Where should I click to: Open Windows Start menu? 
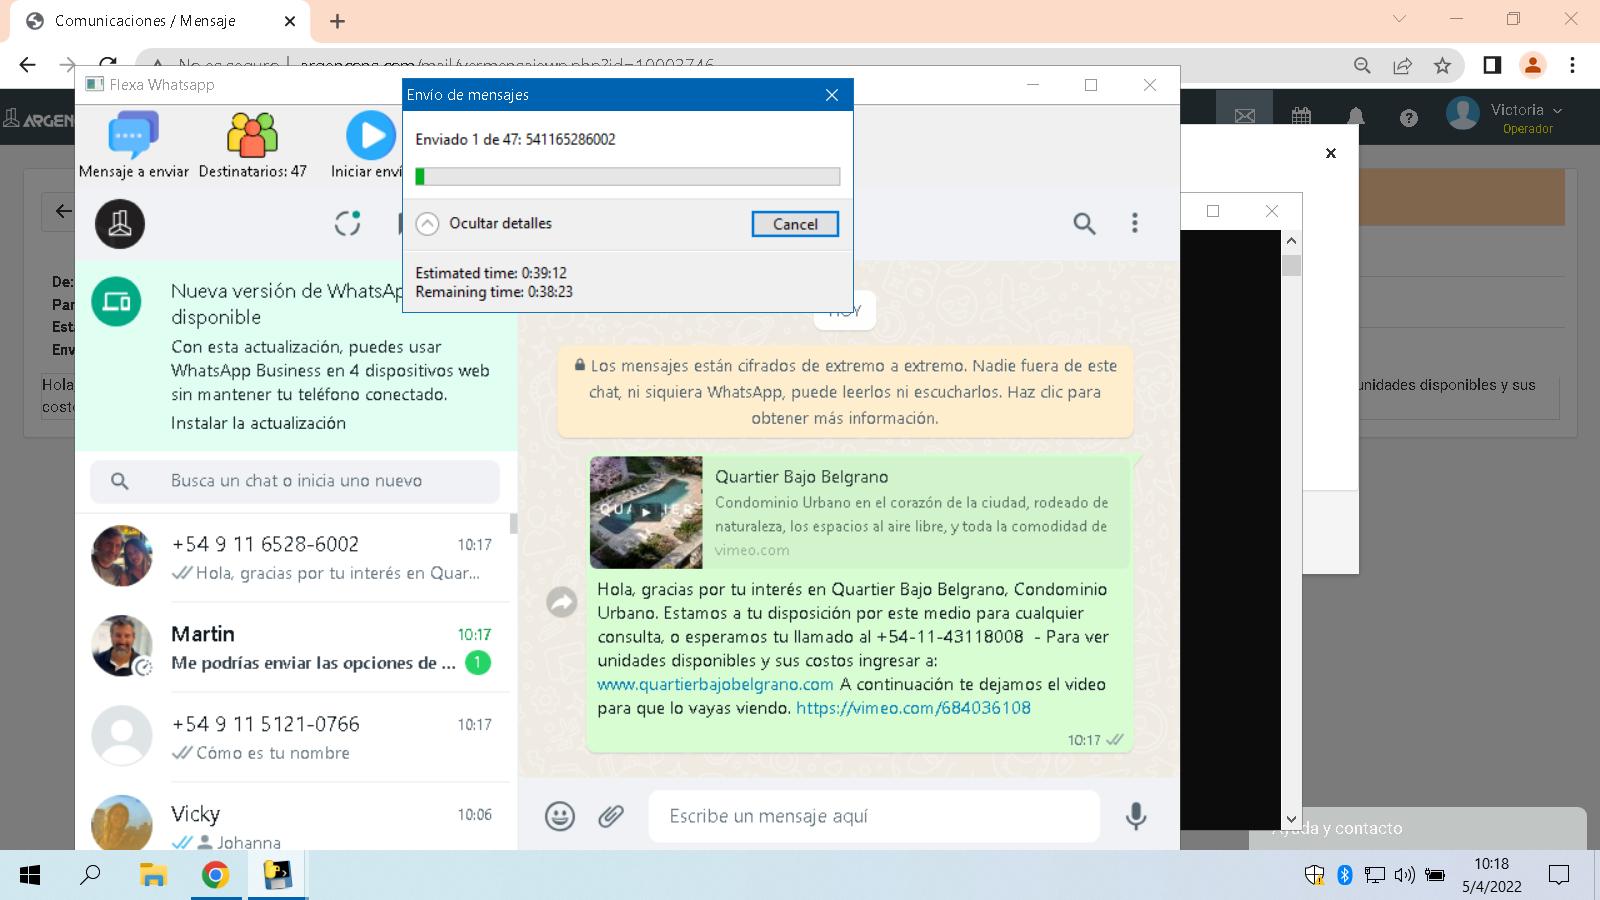pos(30,875)
